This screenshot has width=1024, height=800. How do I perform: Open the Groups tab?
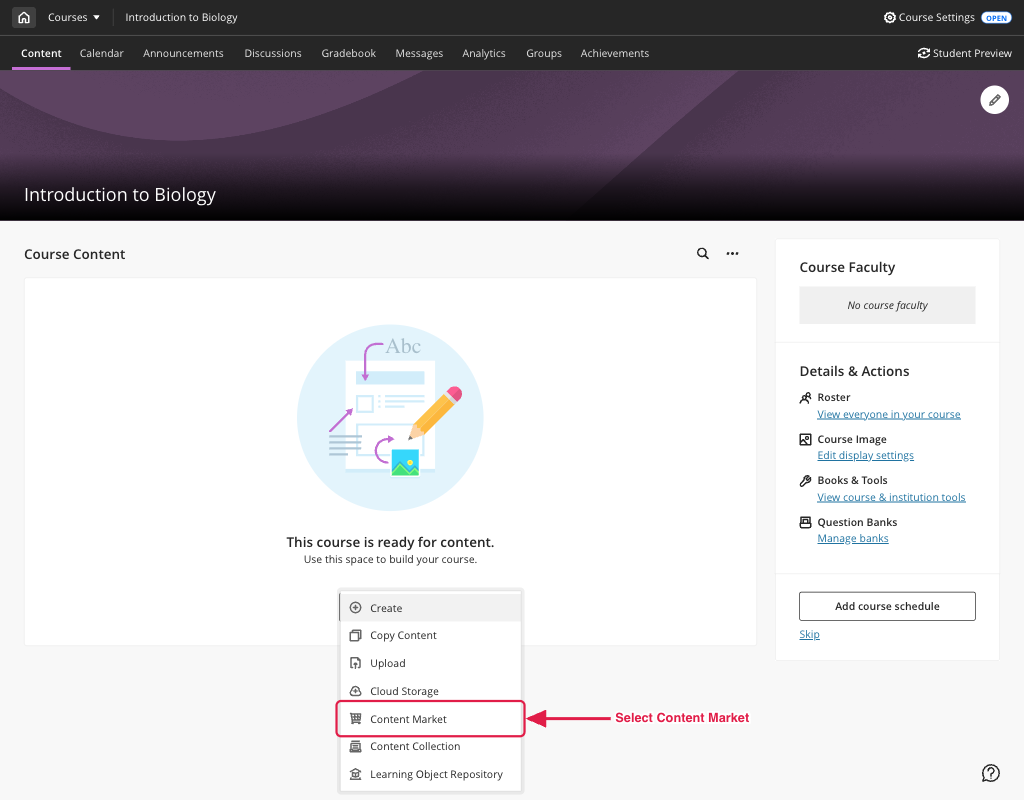(x=544, y=54)
